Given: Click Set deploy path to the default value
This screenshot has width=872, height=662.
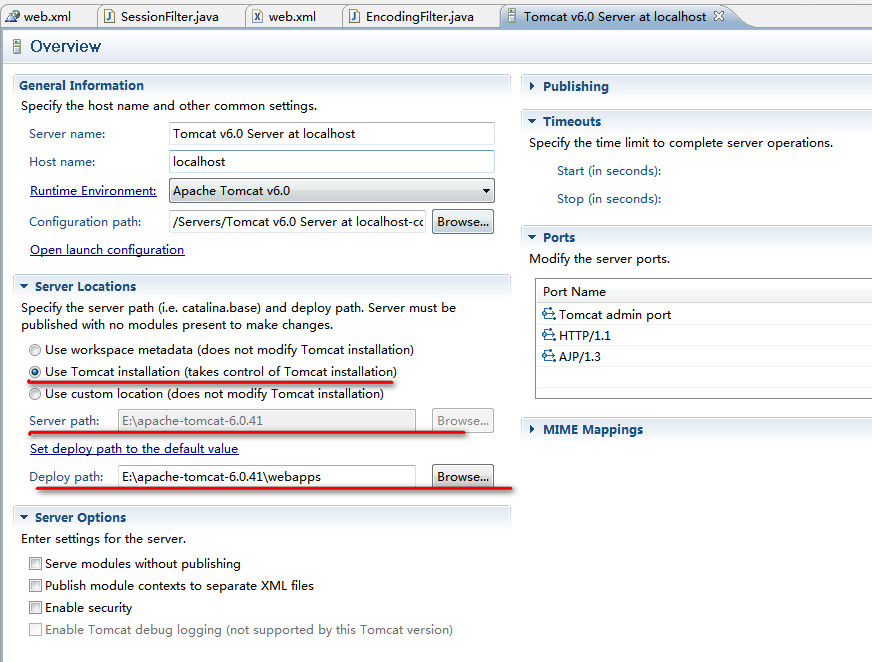Looking at the screenshot, I should pos(134,448).
